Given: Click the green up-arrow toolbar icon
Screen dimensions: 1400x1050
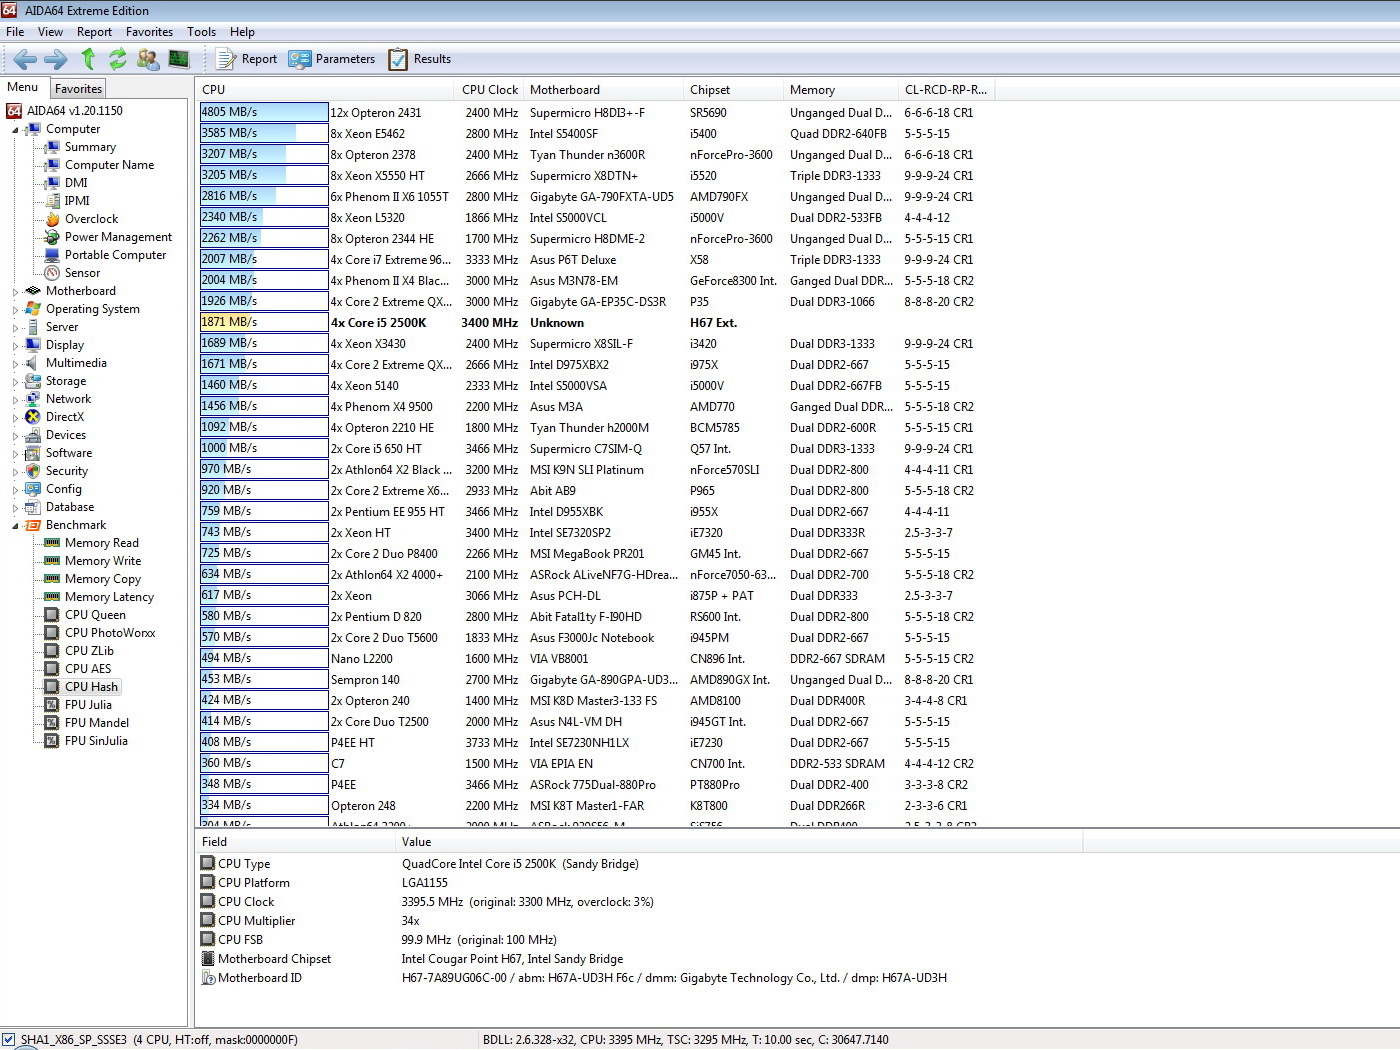Looking at the screenshot, I should click(88, 59).
